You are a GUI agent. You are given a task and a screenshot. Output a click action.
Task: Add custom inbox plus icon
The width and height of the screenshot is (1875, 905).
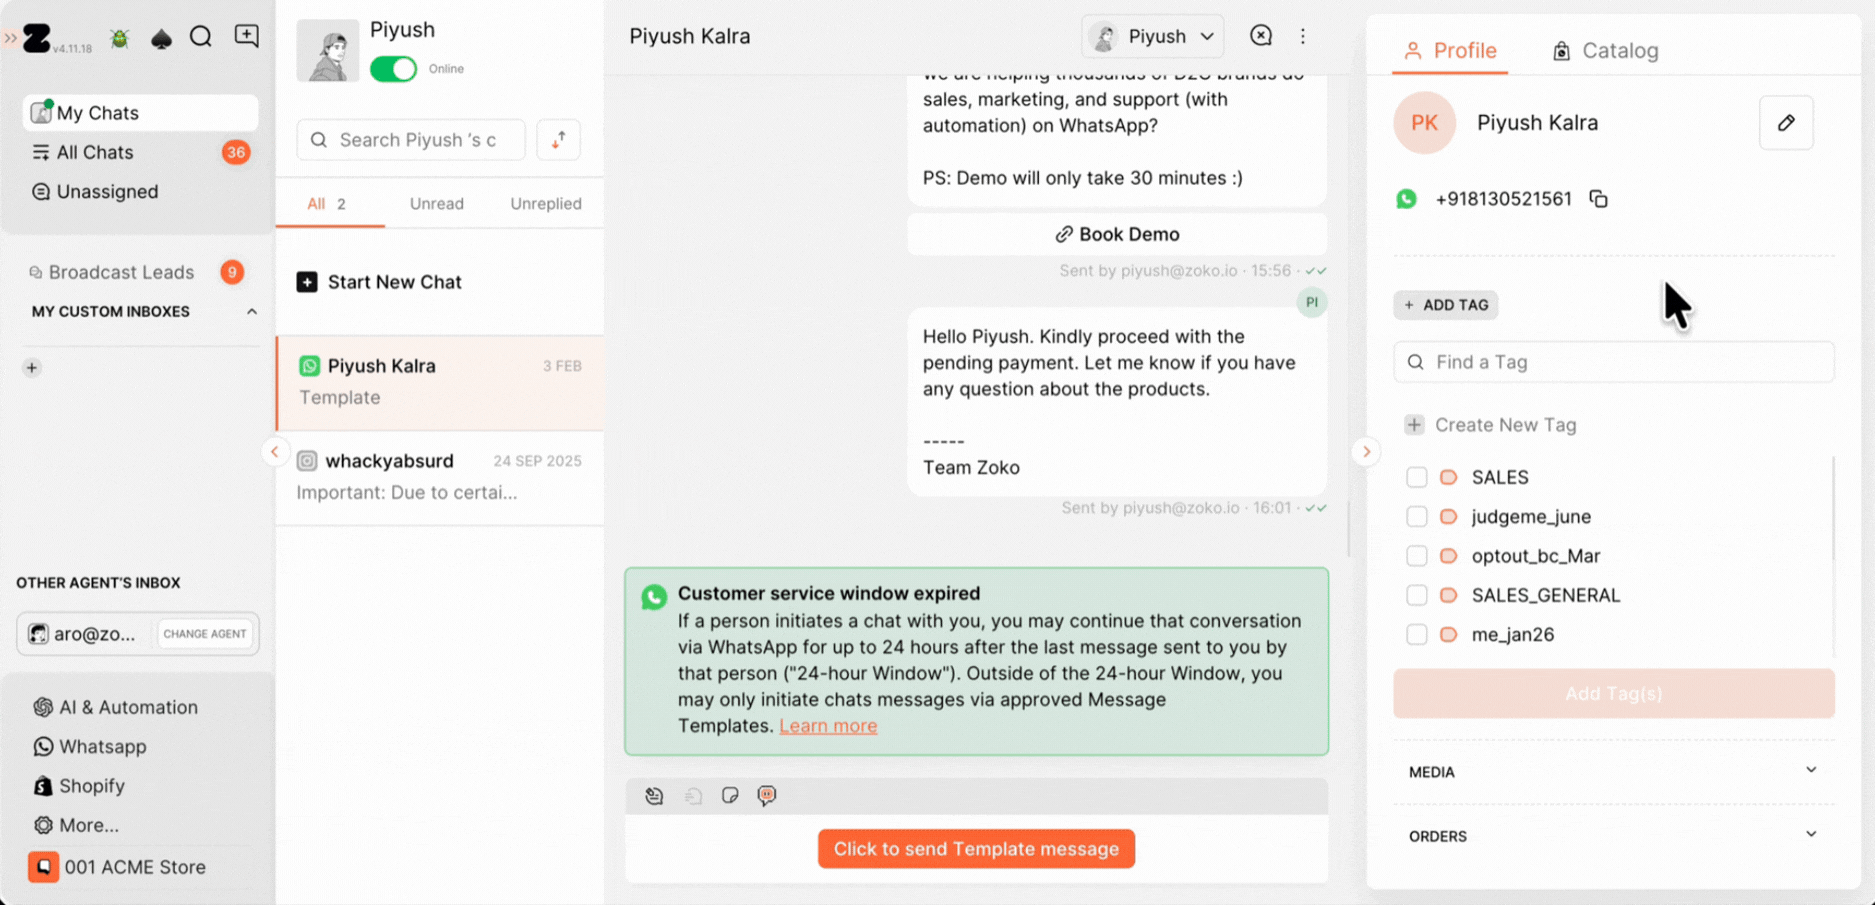[32, 368]
